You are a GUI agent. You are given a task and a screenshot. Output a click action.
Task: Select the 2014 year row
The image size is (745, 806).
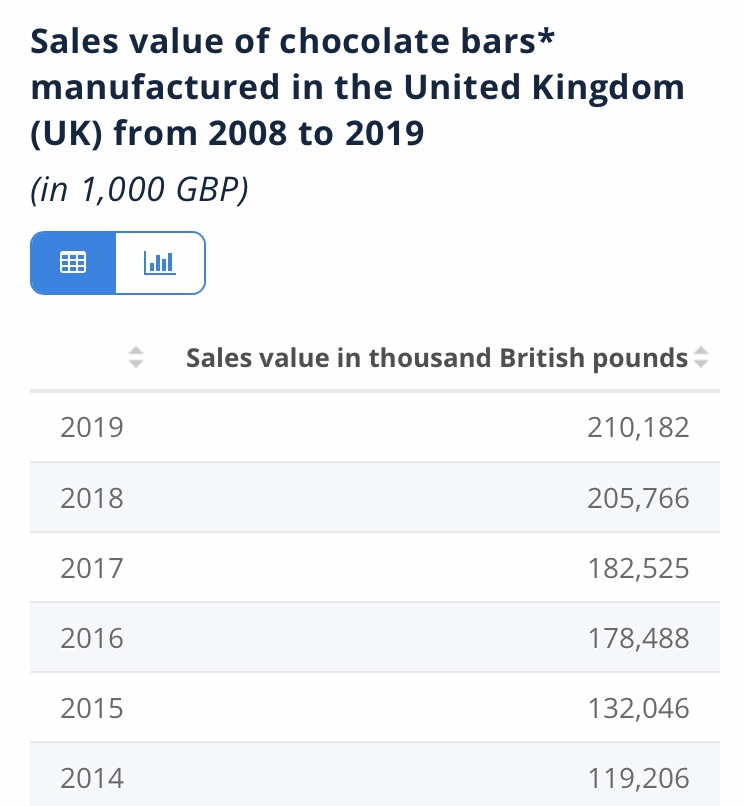tap(374, 778)
